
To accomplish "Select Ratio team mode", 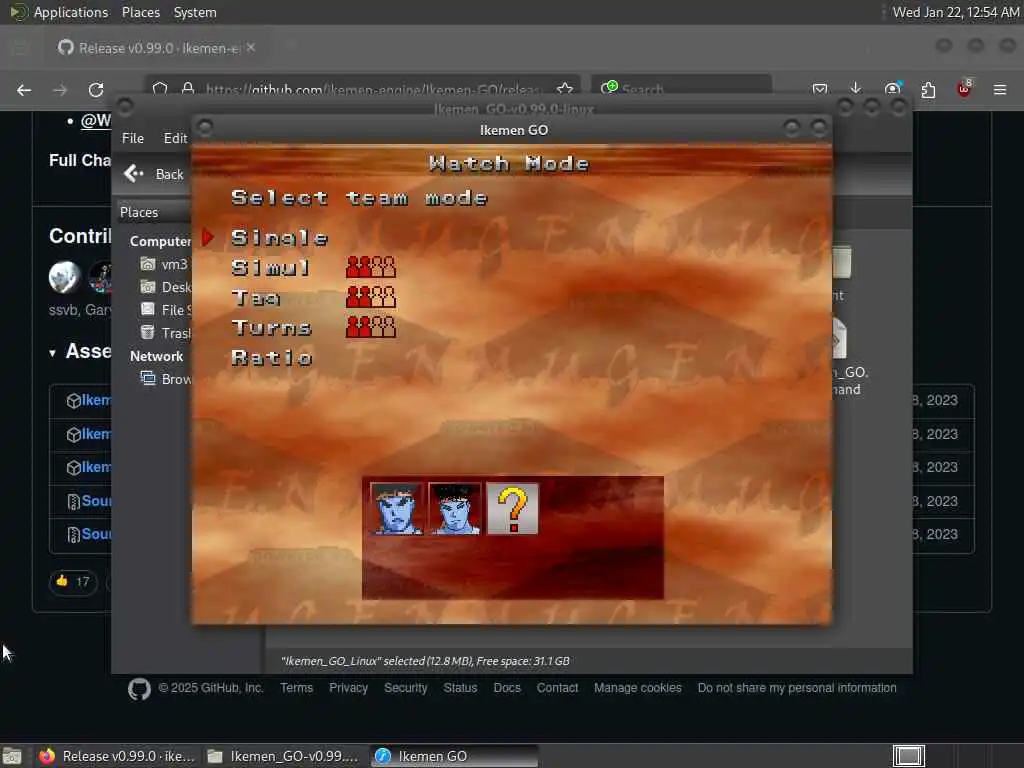I will tap(272, 357).
